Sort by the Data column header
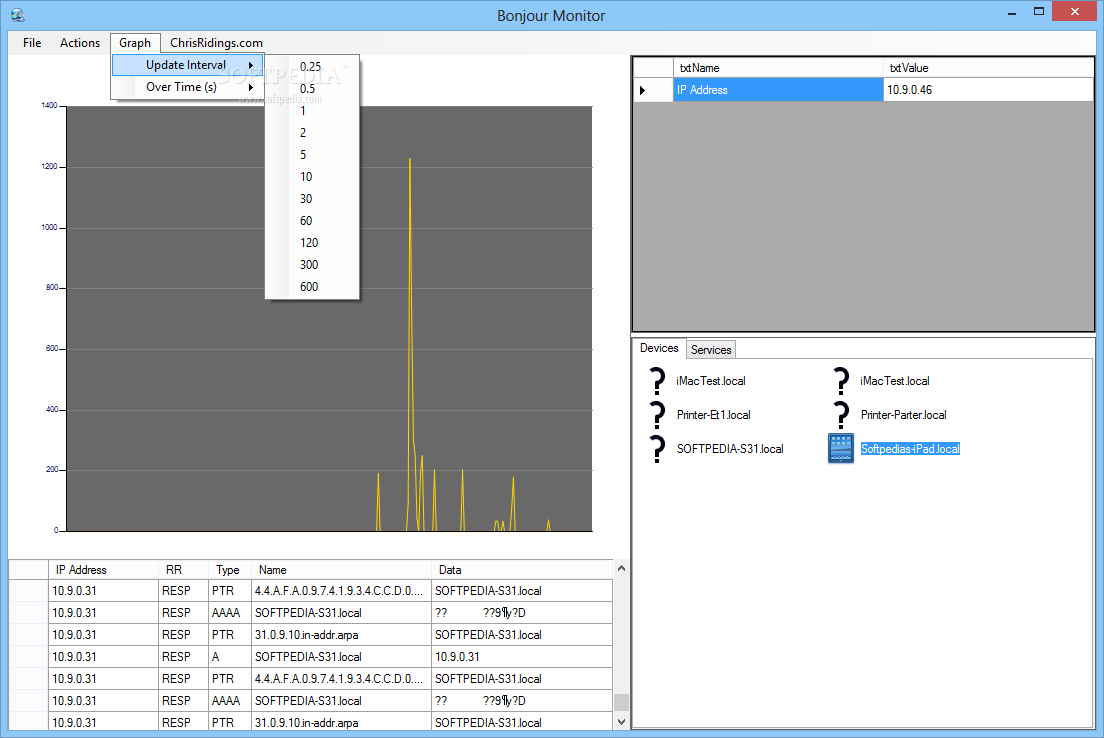 tap(522, 570)
